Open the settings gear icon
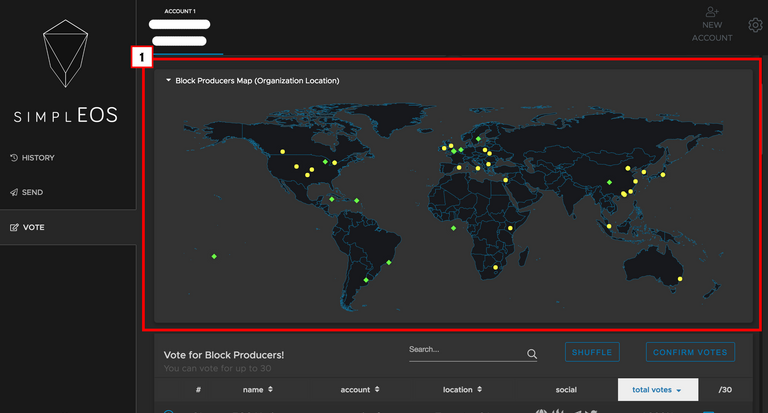 tap(755, 25)
